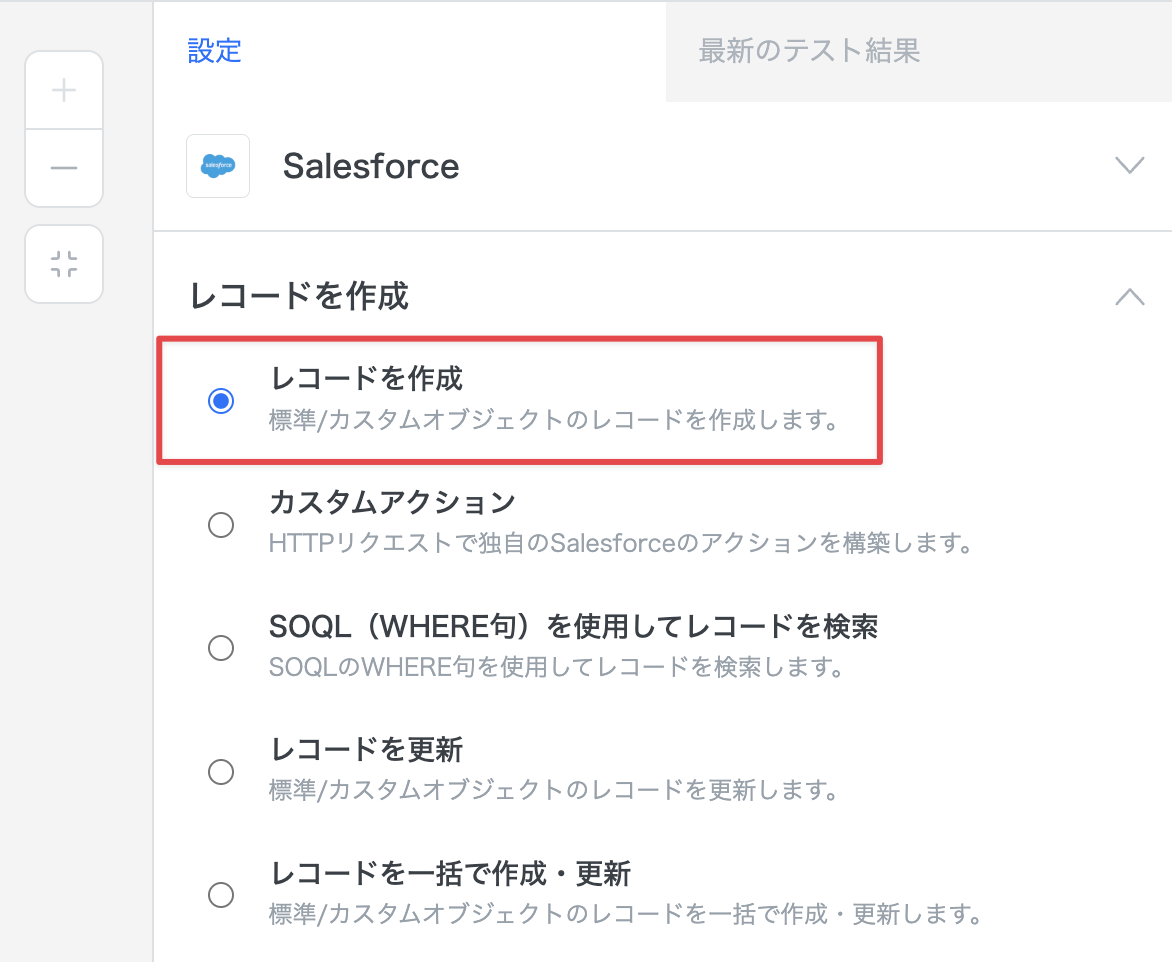Viewport: 1172px width, 962px height.
Task: Click the zoom in plus icon
Action: pyautogui.click(x=64, y=91)
